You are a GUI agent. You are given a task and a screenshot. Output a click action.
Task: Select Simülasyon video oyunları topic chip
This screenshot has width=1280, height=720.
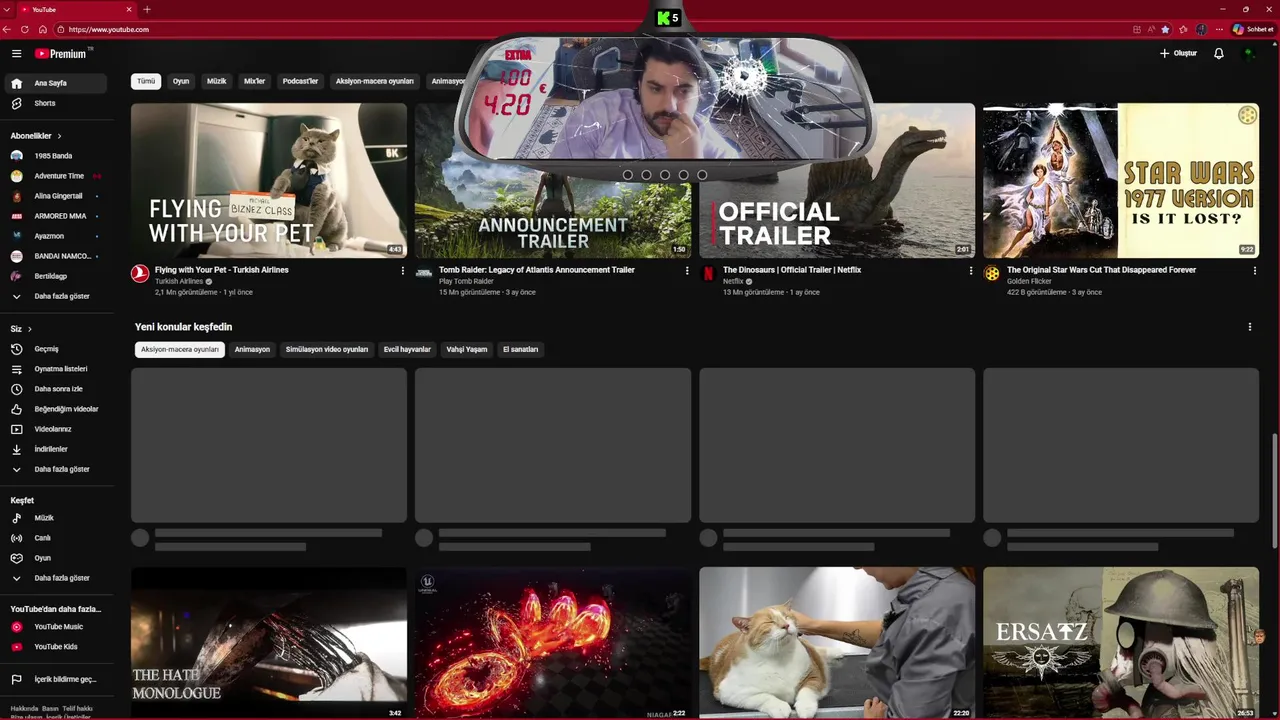327,349
